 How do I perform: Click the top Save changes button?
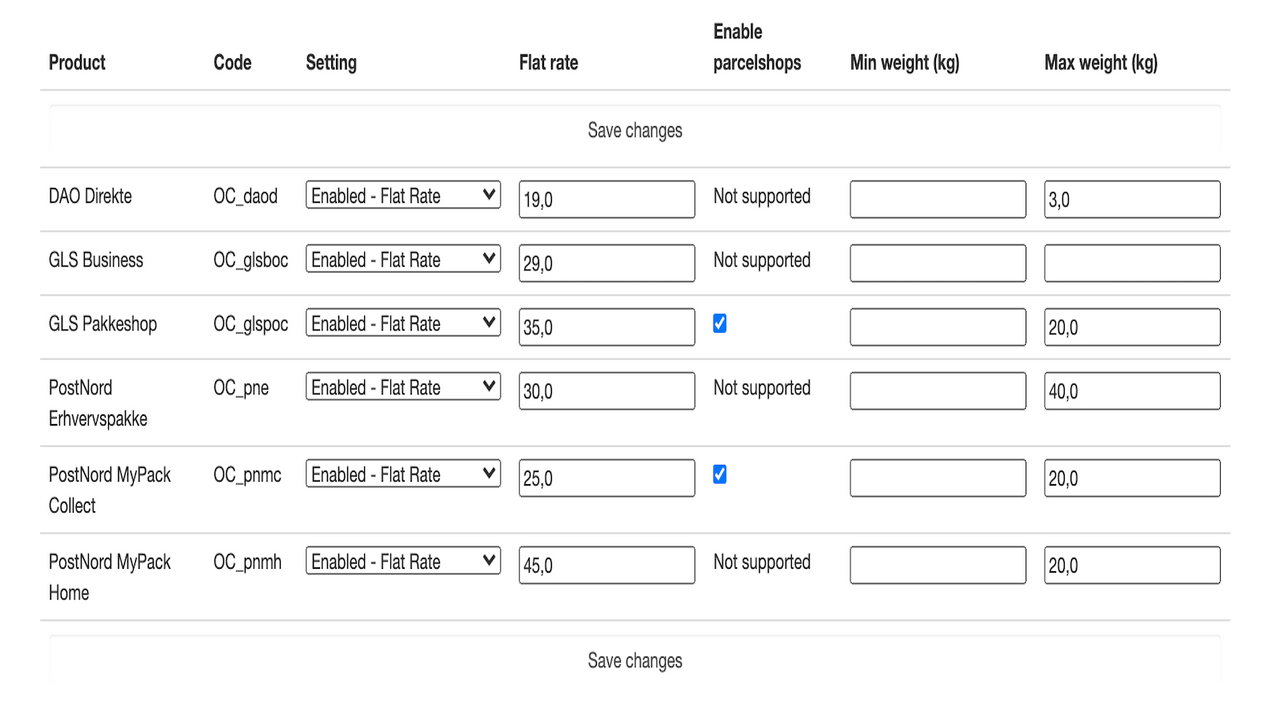click(x=635, y=130)
